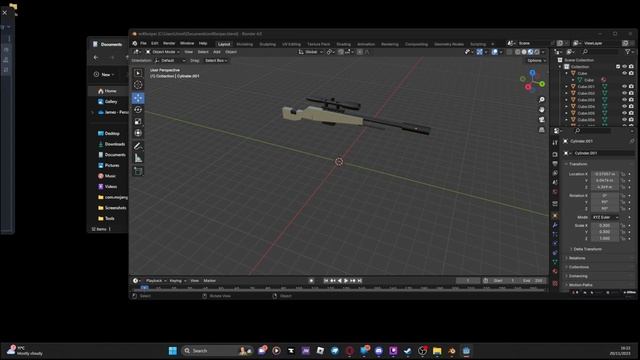Click the Location X value field
Viewport: 640px width, 360px height.
tap(605, 174)
